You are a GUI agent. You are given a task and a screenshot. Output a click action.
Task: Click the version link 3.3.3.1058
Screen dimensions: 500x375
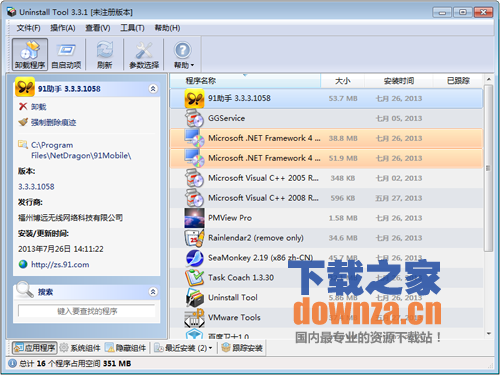click(36, 186)
